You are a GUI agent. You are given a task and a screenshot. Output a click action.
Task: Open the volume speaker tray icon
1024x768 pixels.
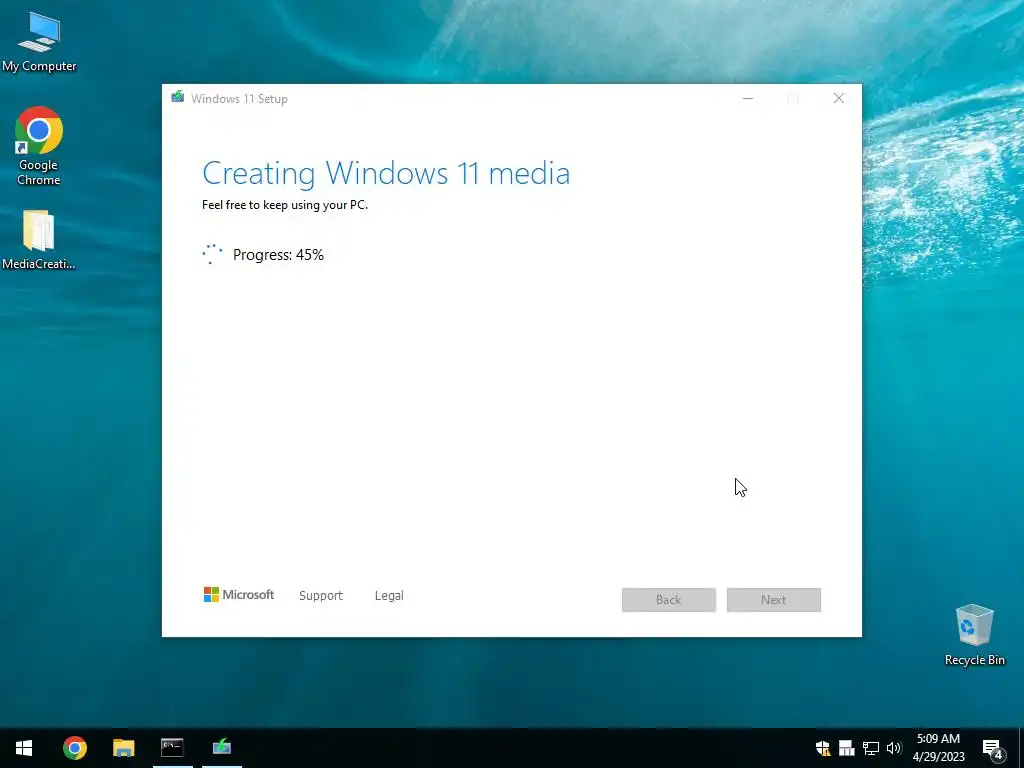[894, 748]
